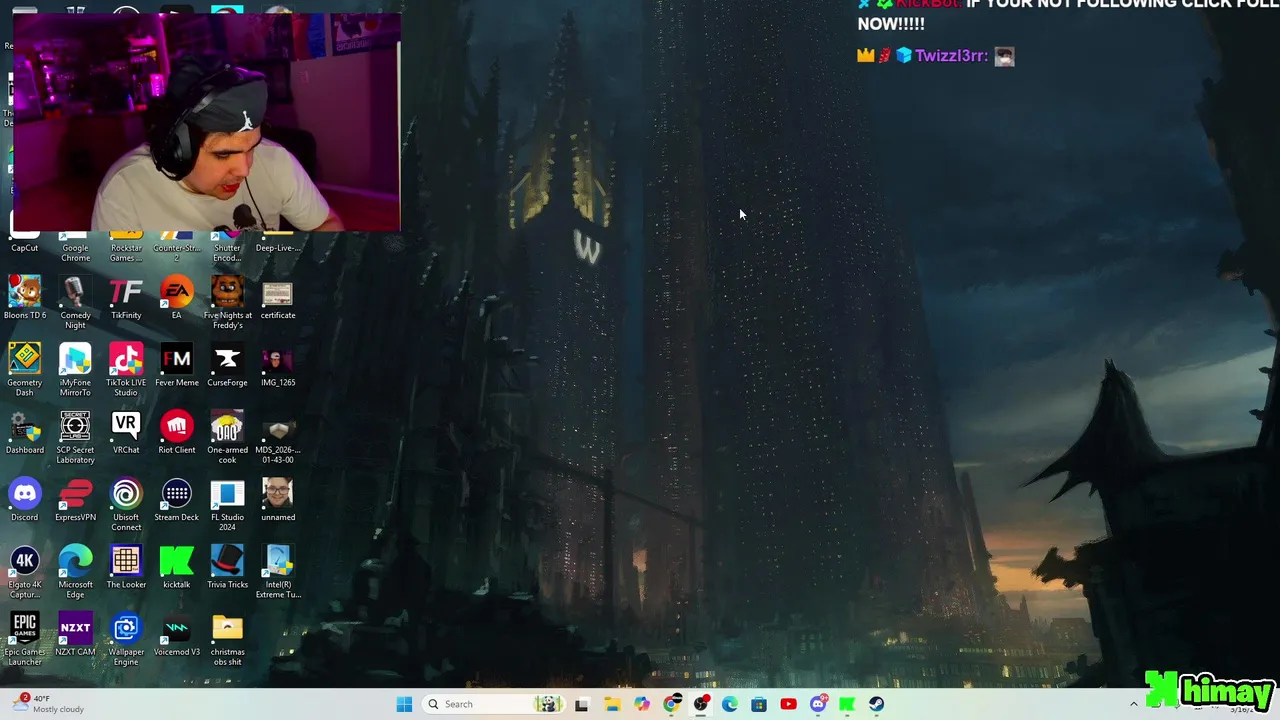Open The Looker game icon
This screenshot has height=720, width=1280.
pos(126,568)
